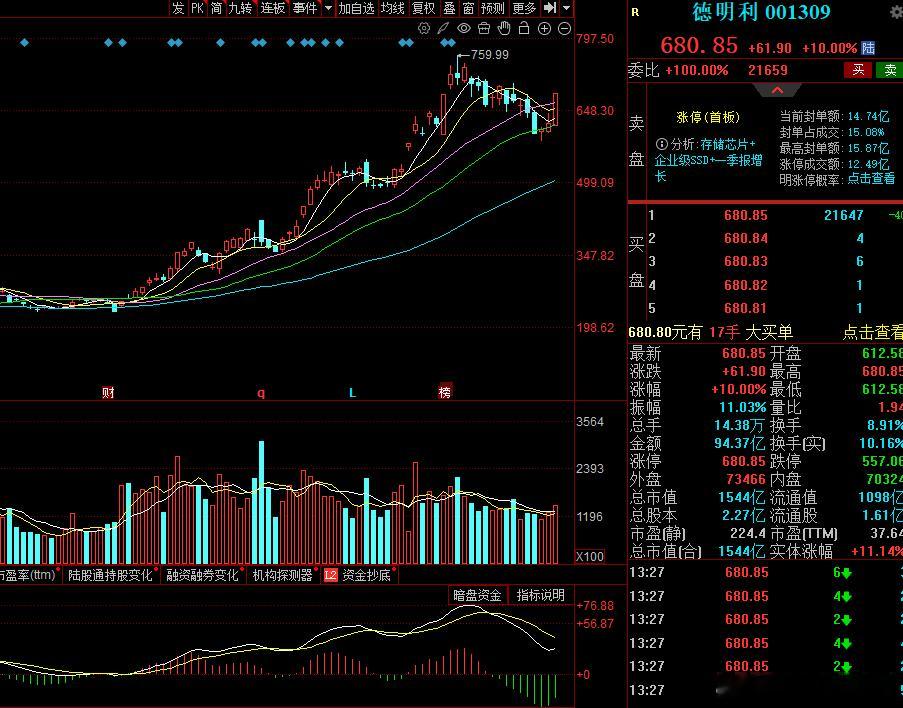The width and height of the screenshot is (903, 708).
Task: Select the drawing pen tool
Action: [443, 28]
